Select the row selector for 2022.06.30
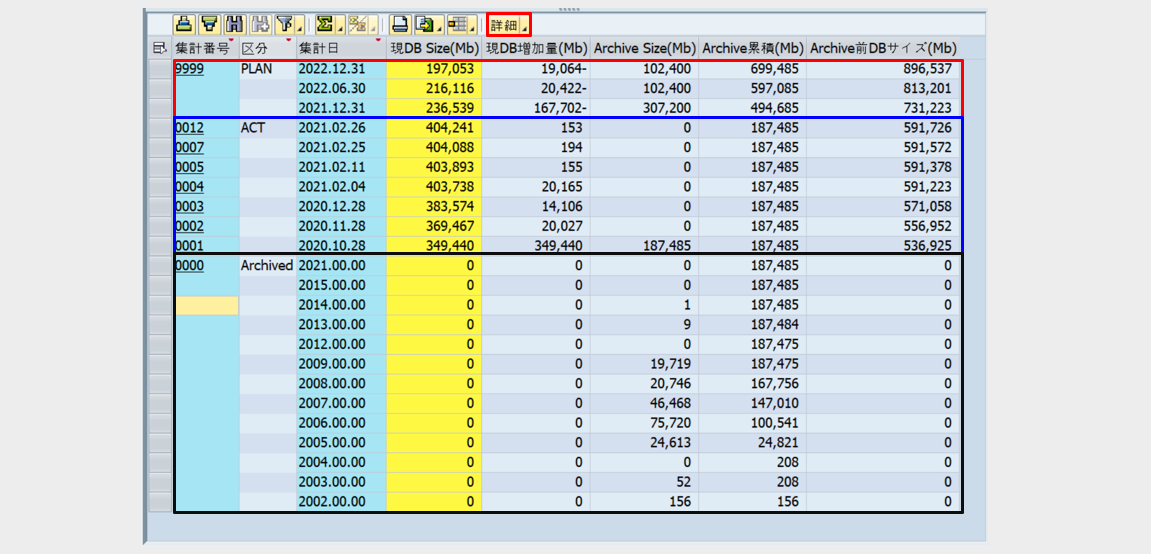 (160, 89)
